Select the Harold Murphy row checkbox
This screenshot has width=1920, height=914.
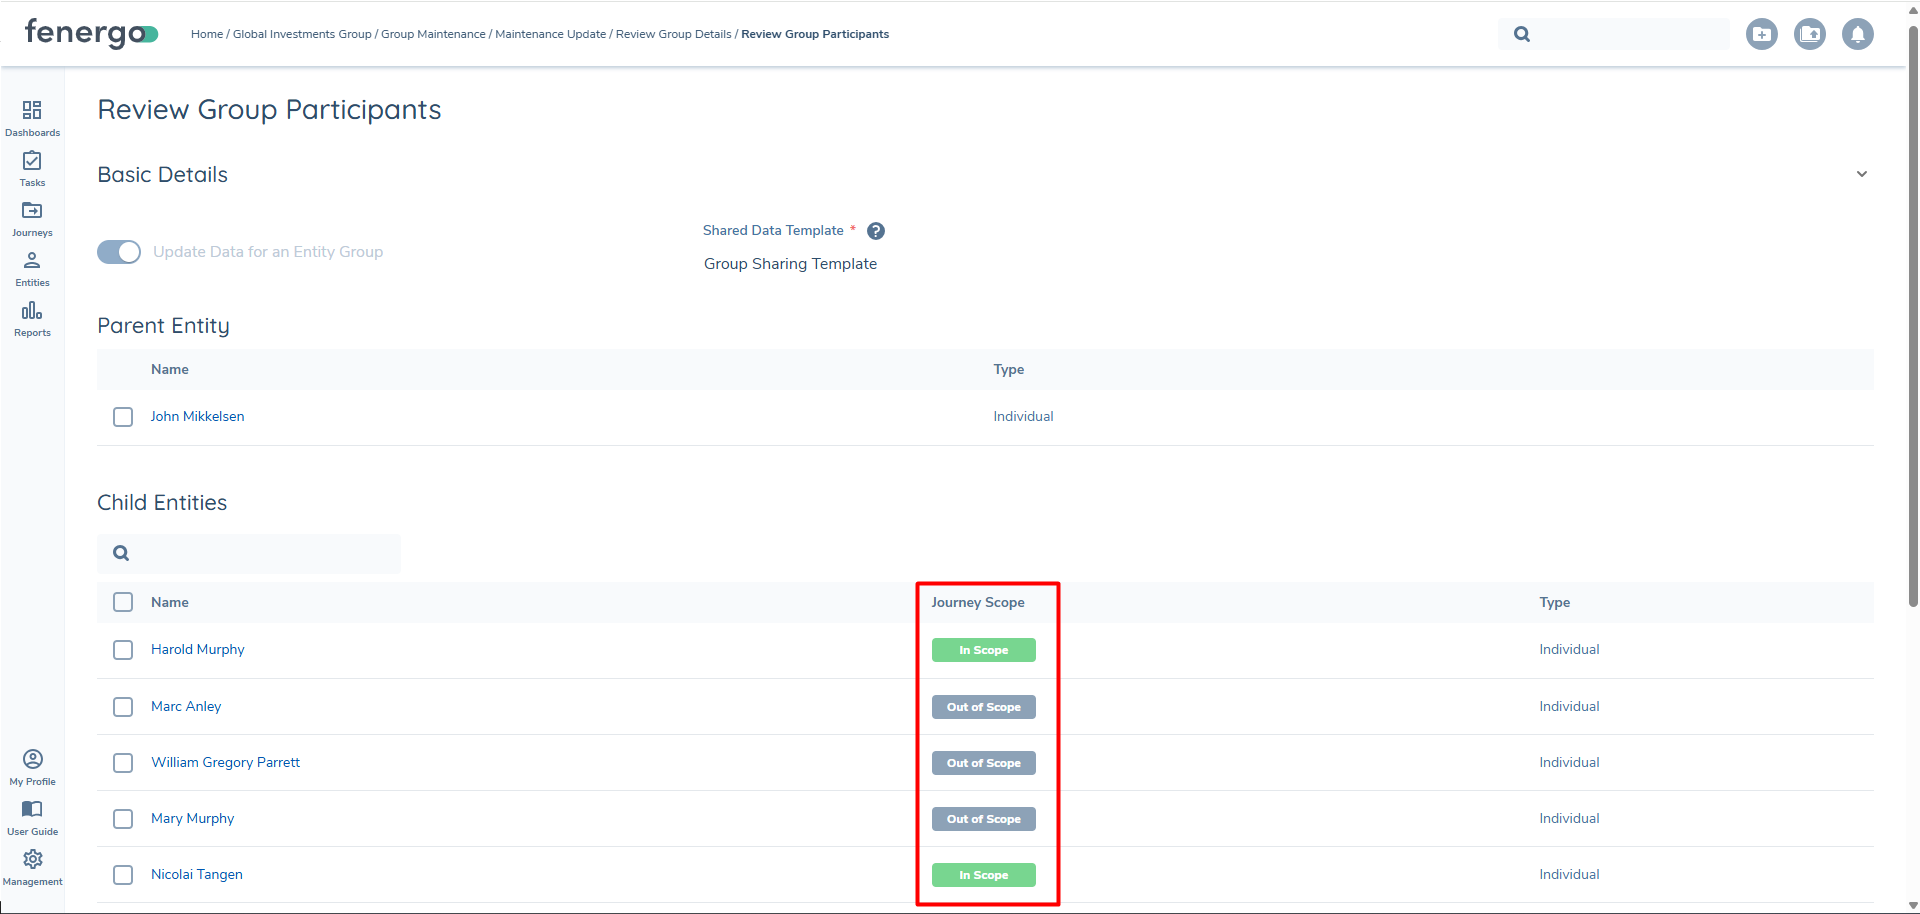[123, 650]
